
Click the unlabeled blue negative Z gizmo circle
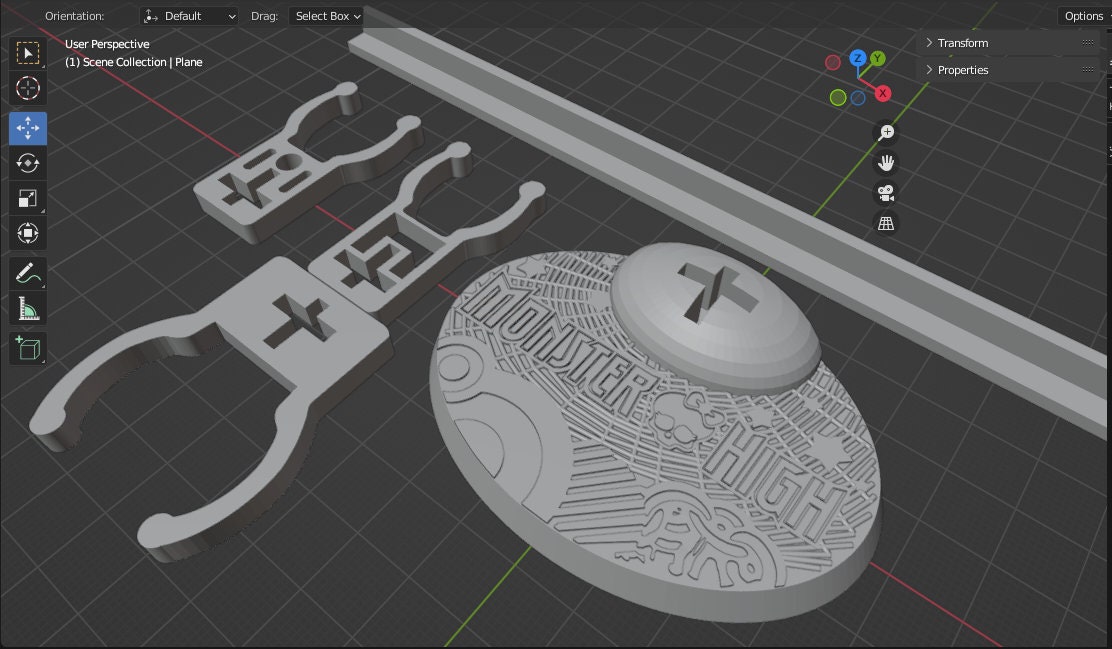[x=858, y=99]
